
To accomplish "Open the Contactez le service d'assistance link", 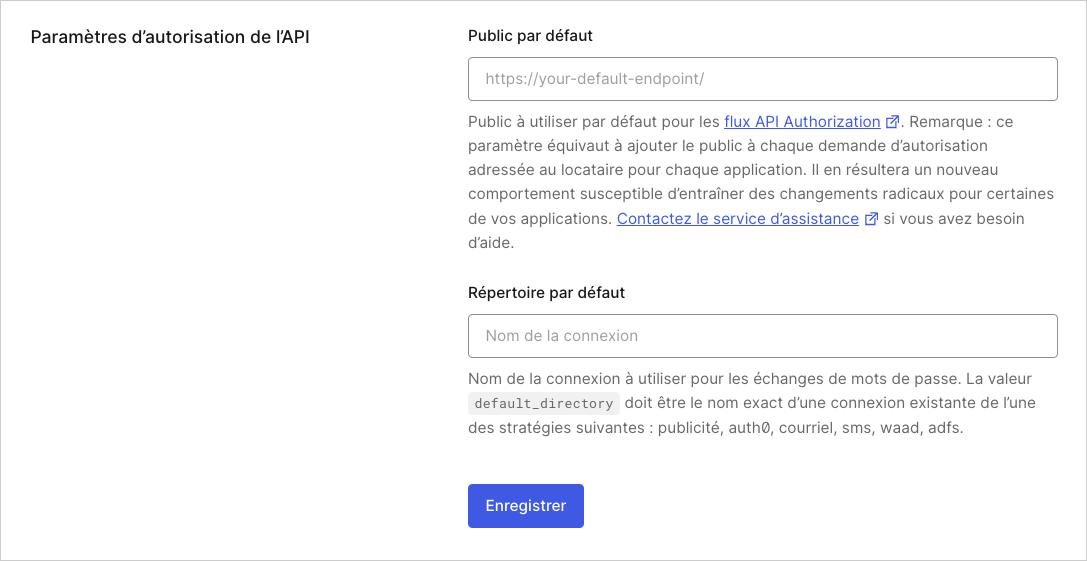I will (738, 219).
